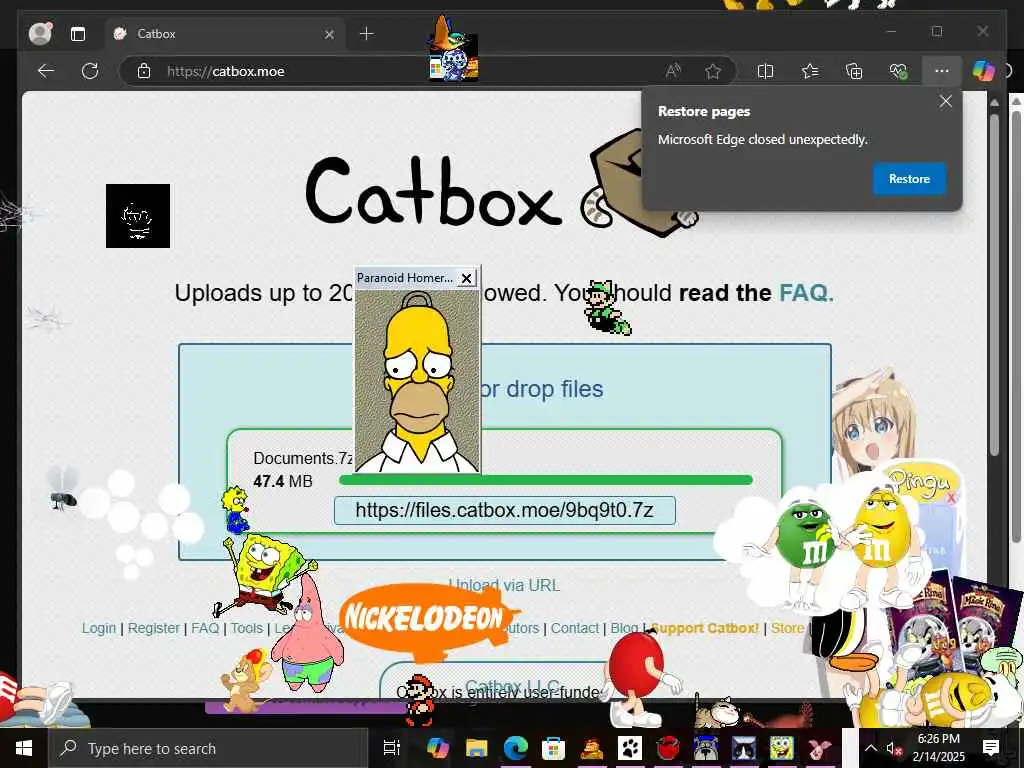Image resolution: width=1024 pixels, height=768 pixels.
Task: Open the SpongeBob taskbar app
Action: (781, 748)
